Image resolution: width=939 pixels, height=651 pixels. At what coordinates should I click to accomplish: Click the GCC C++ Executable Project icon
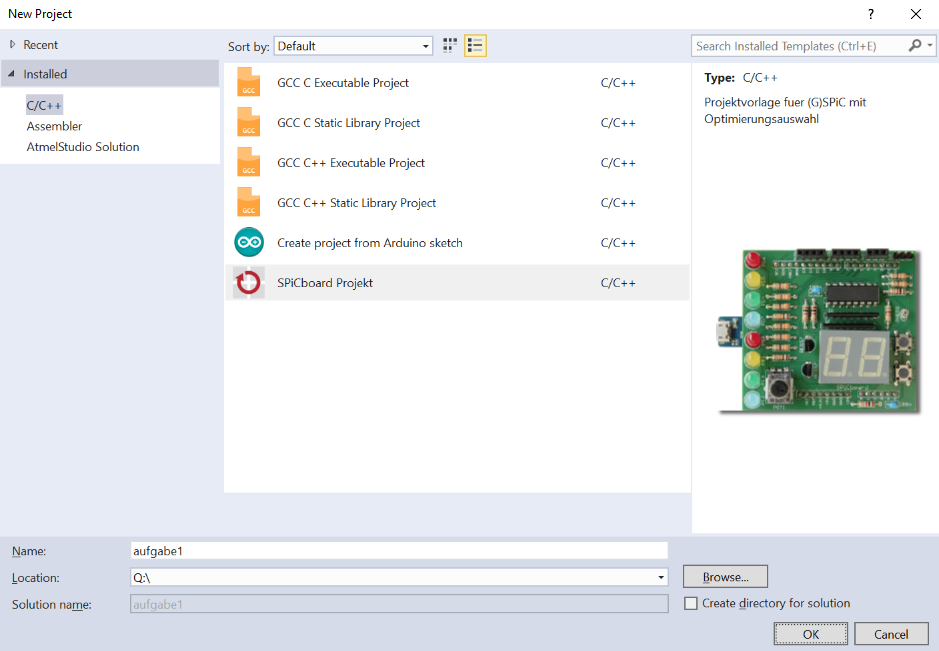click(x=249, y=163)
